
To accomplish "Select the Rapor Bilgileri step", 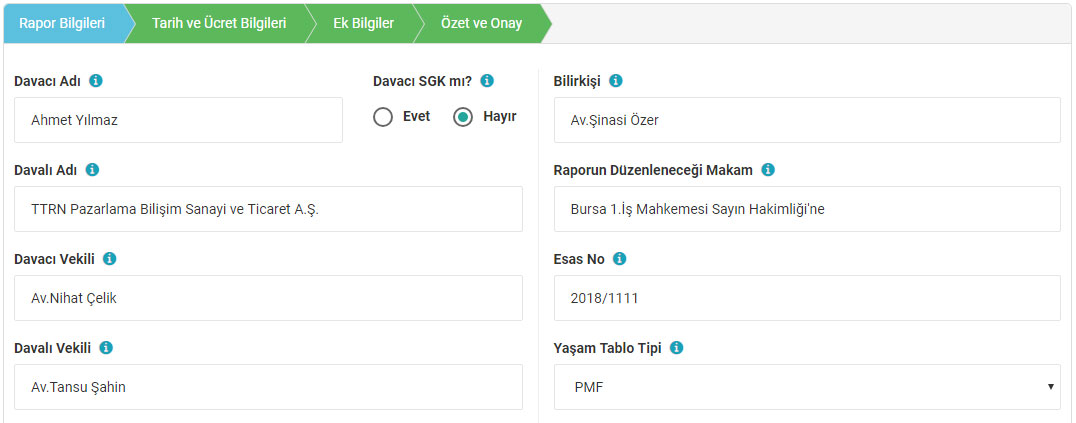I will [x=62, y=23].
